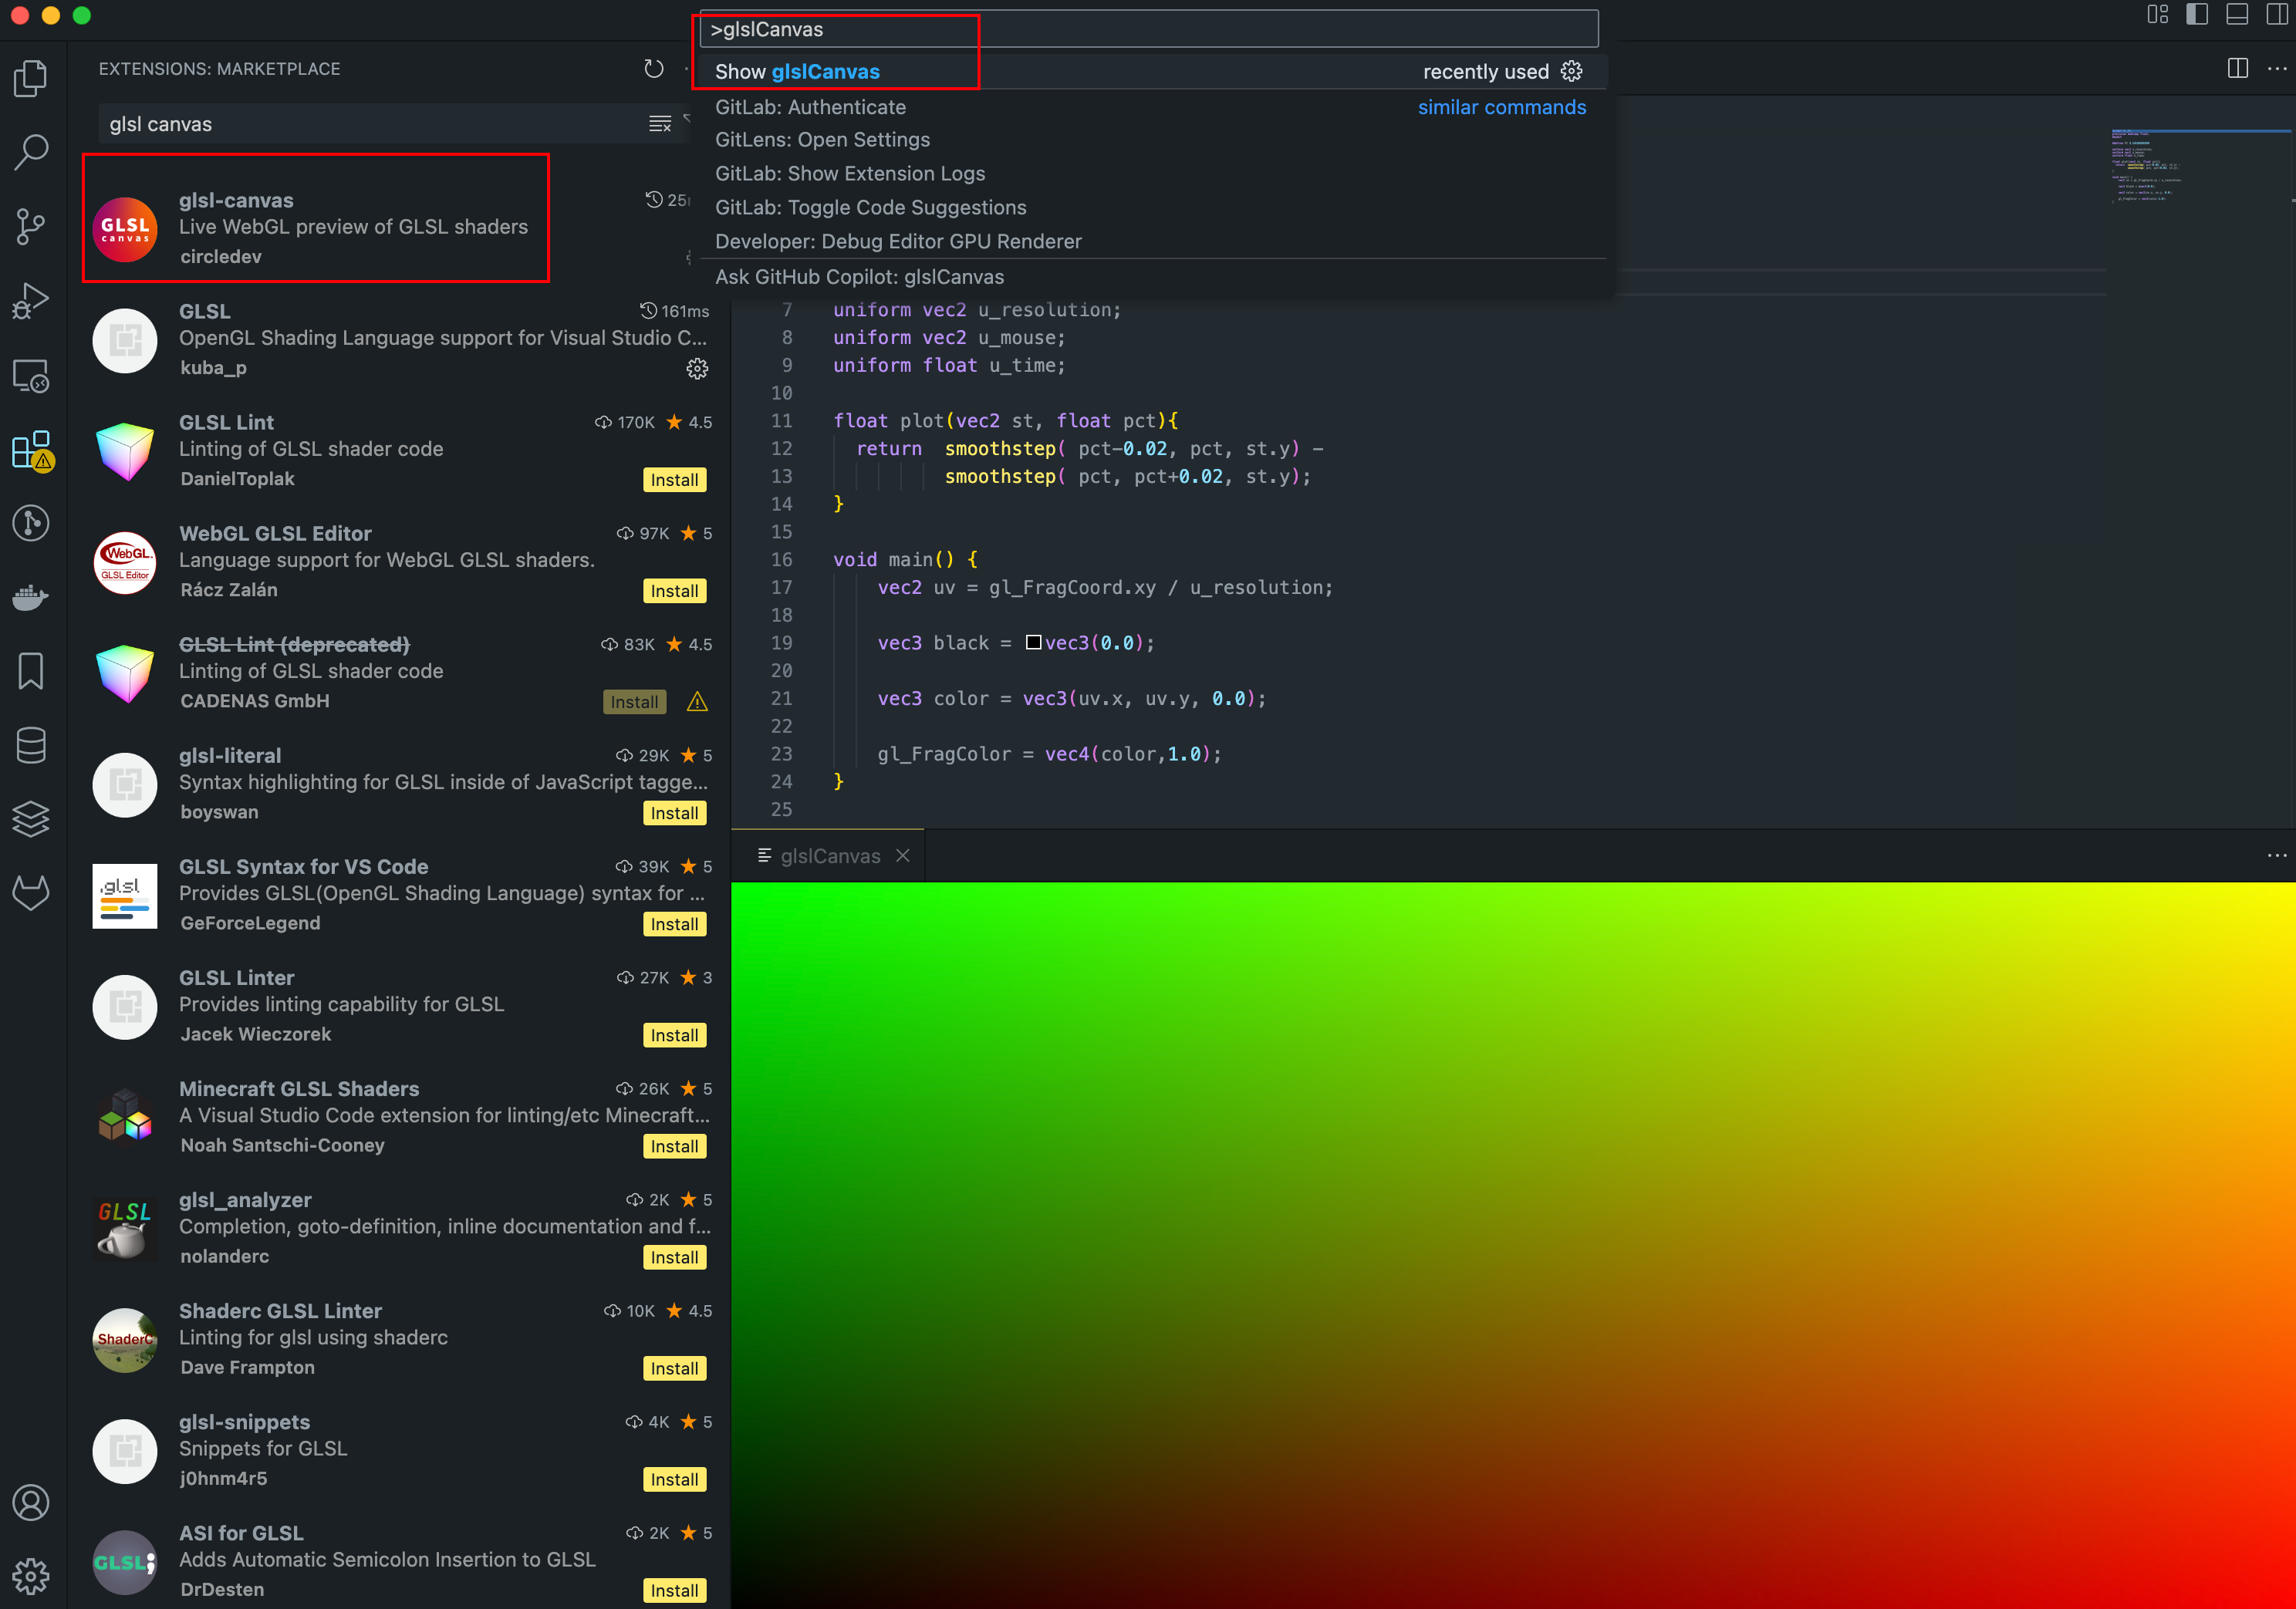2296x1609 pixels.
Task: Open the Docker view icon
Action: point(31,597)
